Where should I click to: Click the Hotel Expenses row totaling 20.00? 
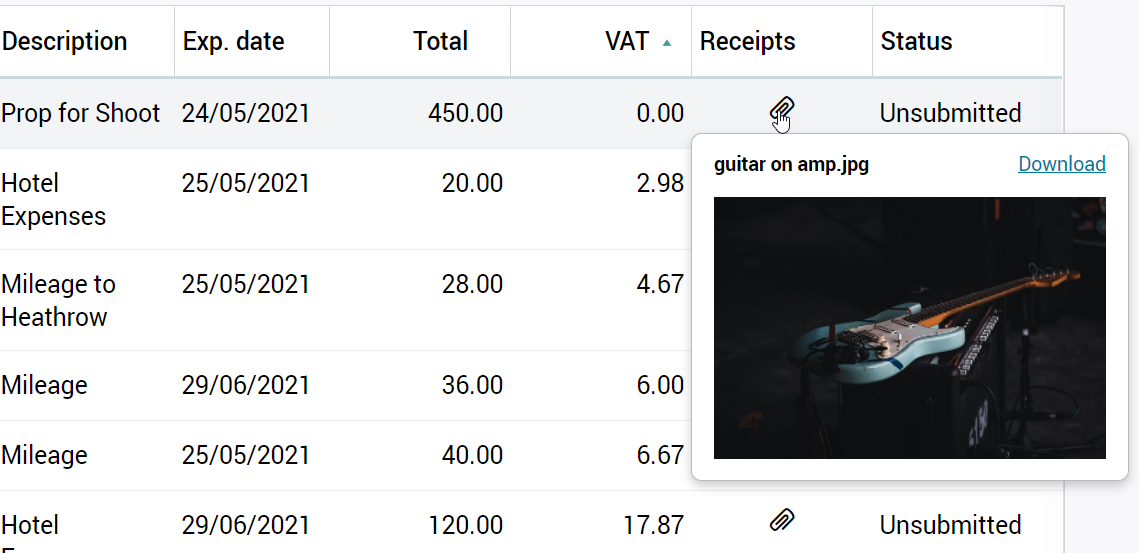(345, 199)
